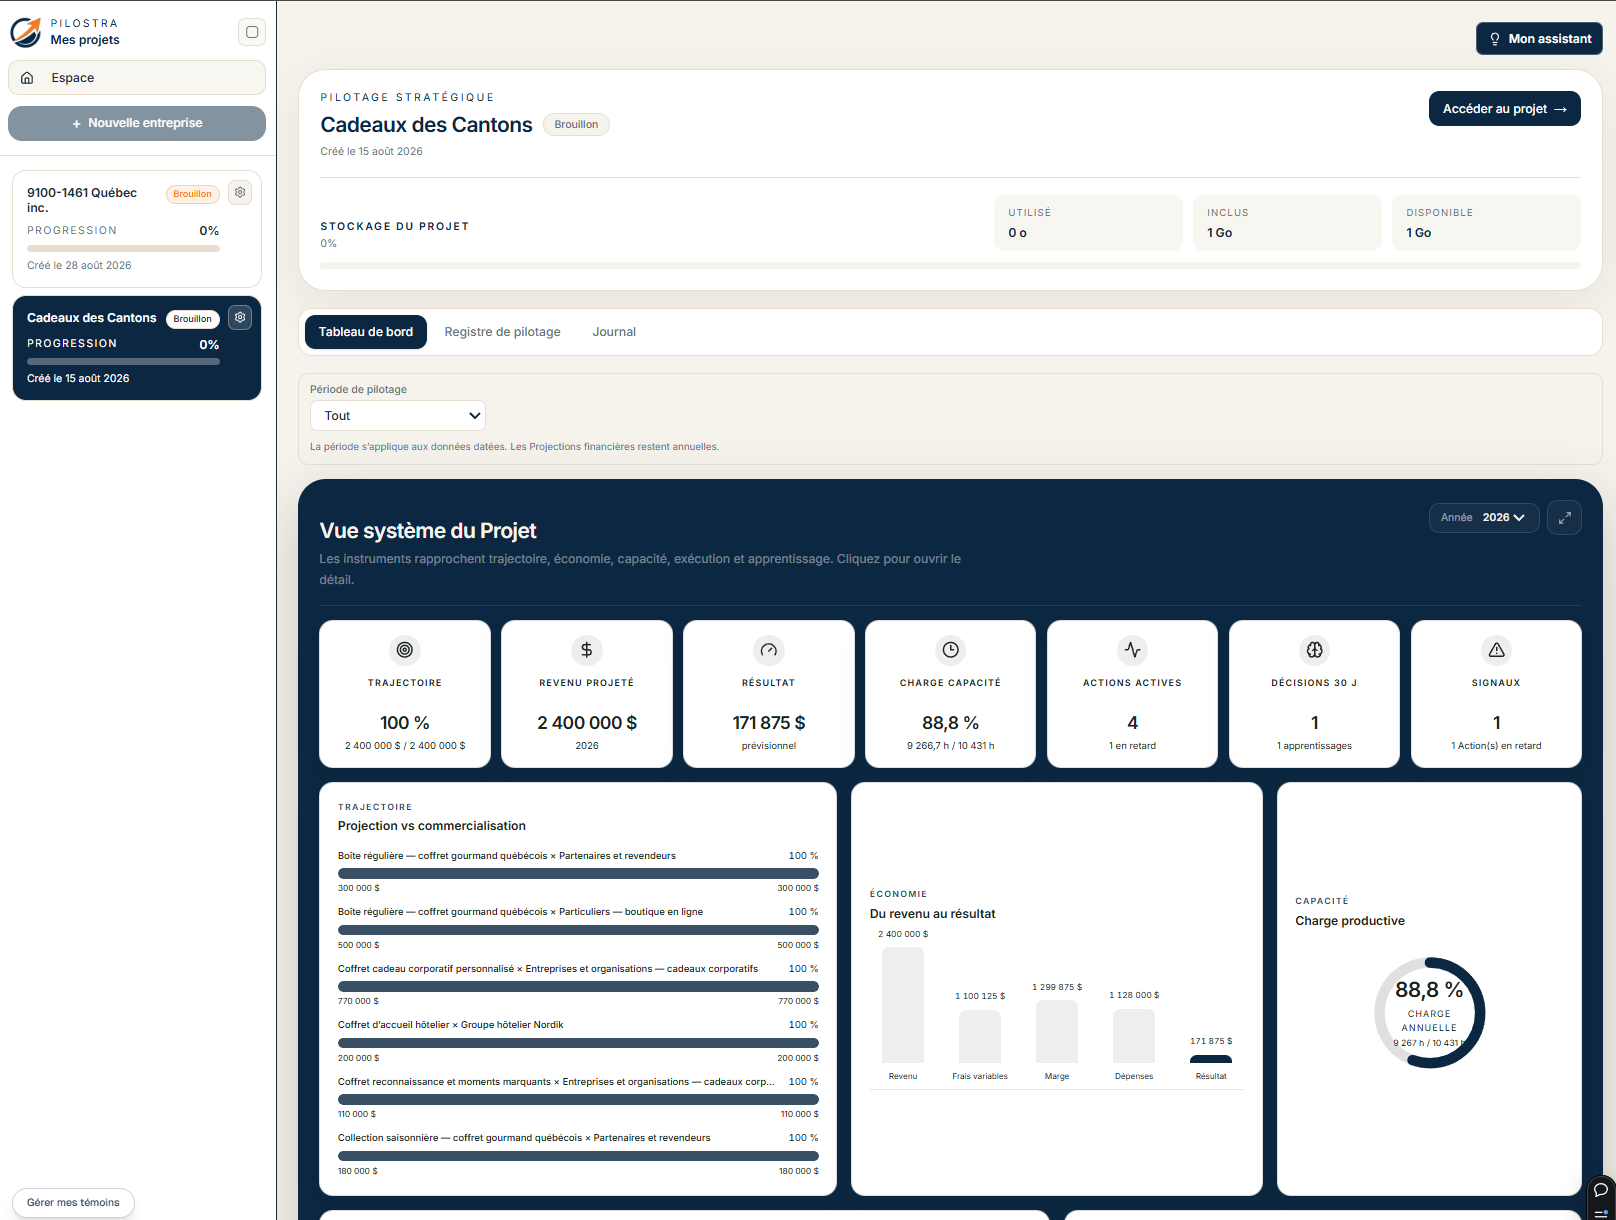Click Accéder au projet button
Viewport: 1616px width, 1220px height.
point(1505,109)
